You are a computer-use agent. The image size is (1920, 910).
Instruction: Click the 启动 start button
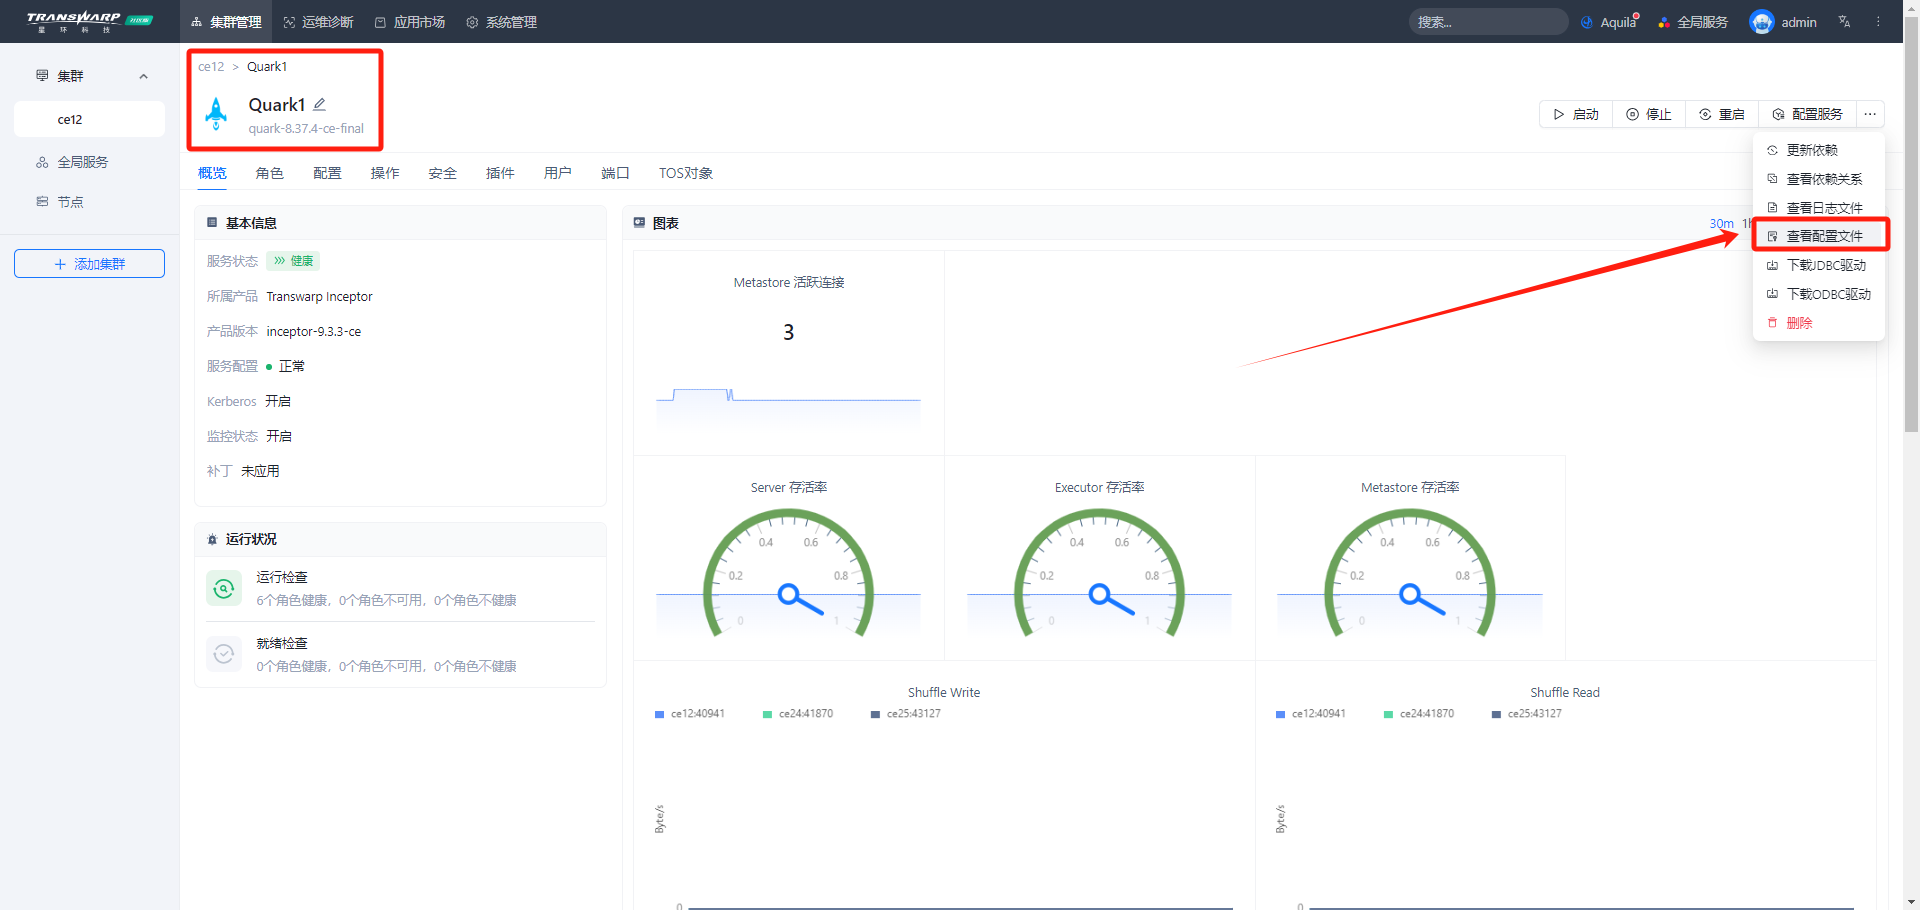[x=1576, y=114]
